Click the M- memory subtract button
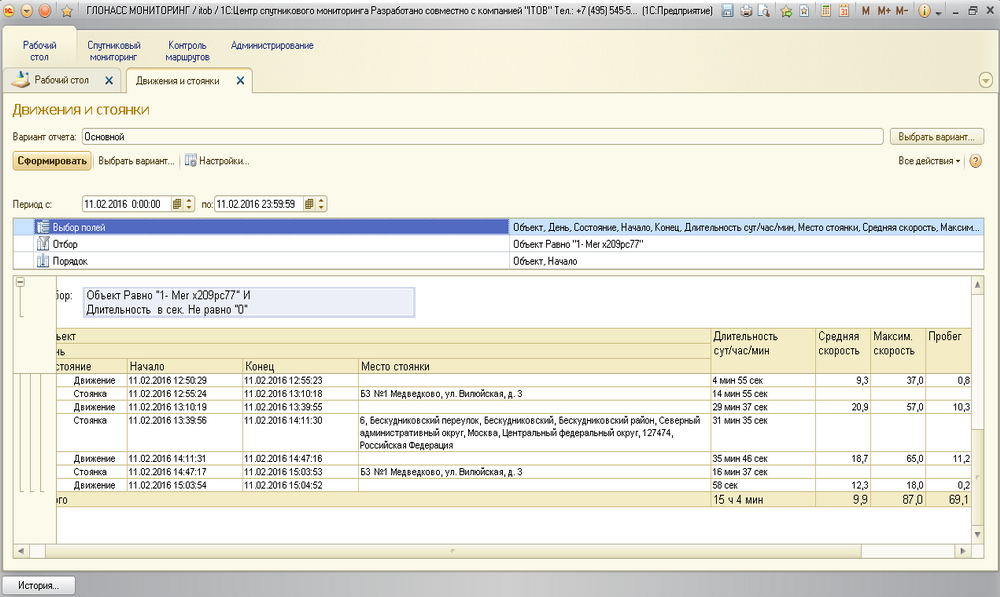The width and height of the screenshot is (1000, 597). (x=902, y=11)
